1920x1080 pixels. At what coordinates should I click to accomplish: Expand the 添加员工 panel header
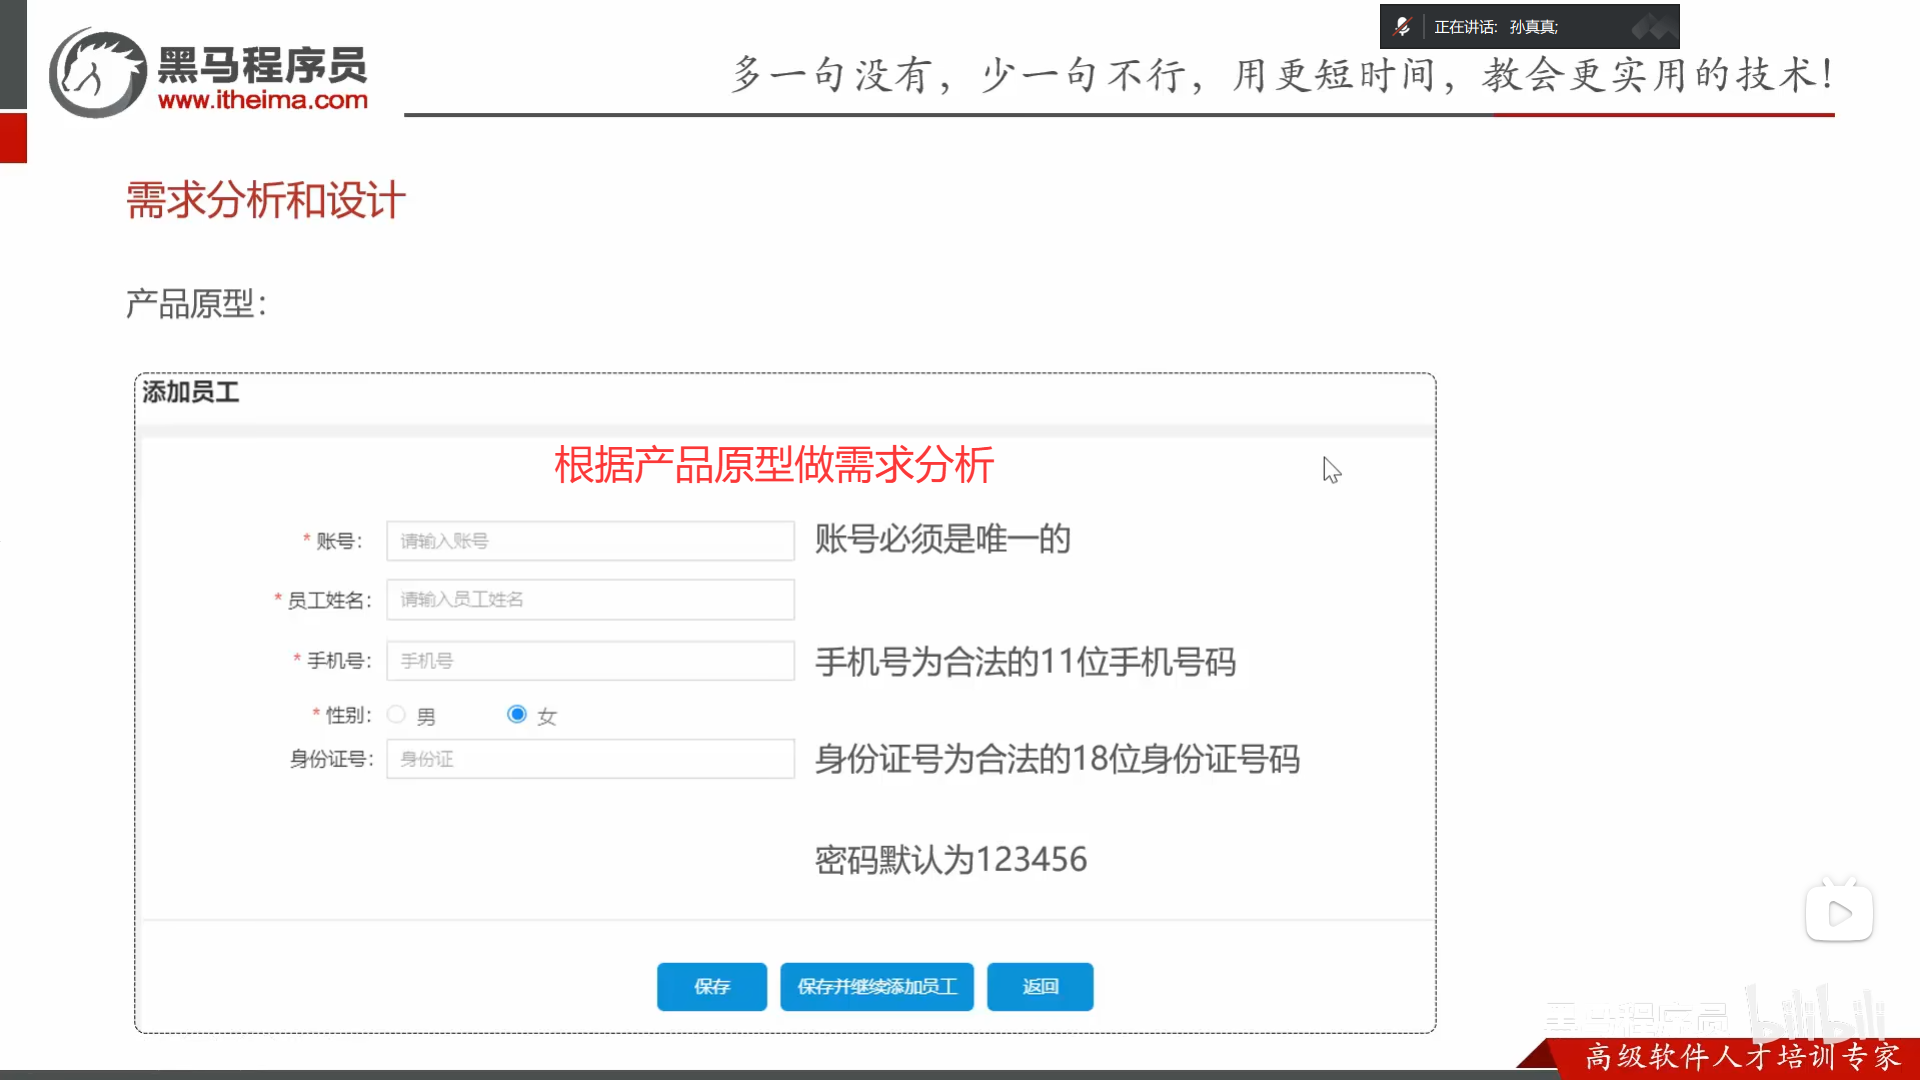coord(190,392)
